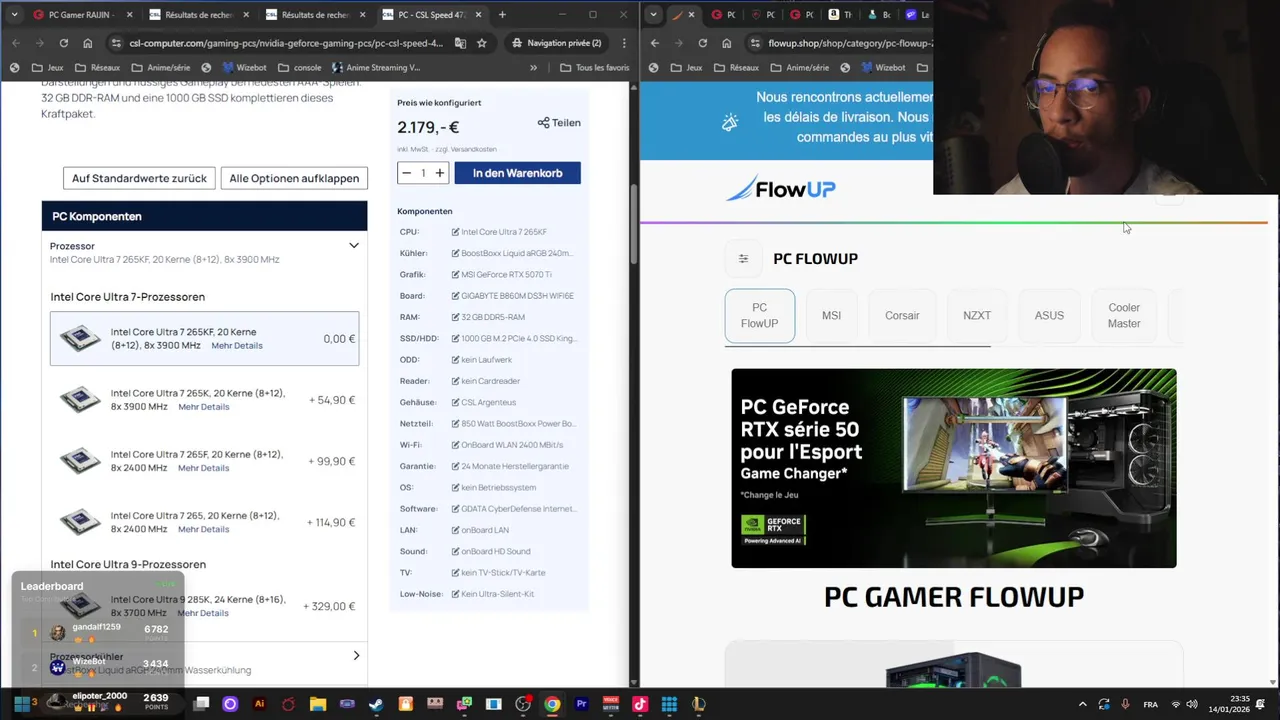Select Intel Core Ultra 7 265KF processor option

tap(204, 338)
